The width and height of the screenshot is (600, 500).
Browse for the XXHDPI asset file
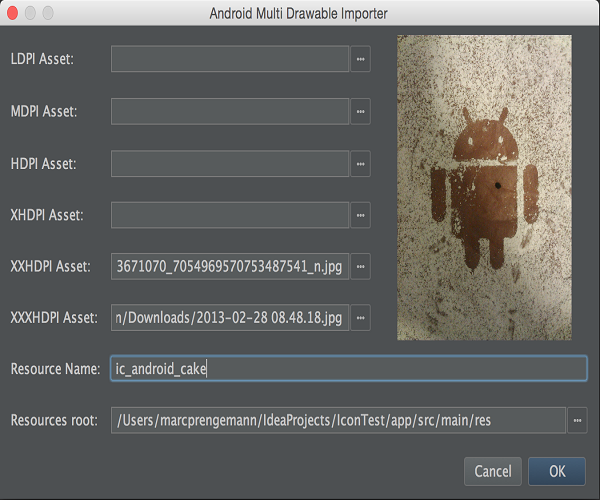tap(360, 266)
